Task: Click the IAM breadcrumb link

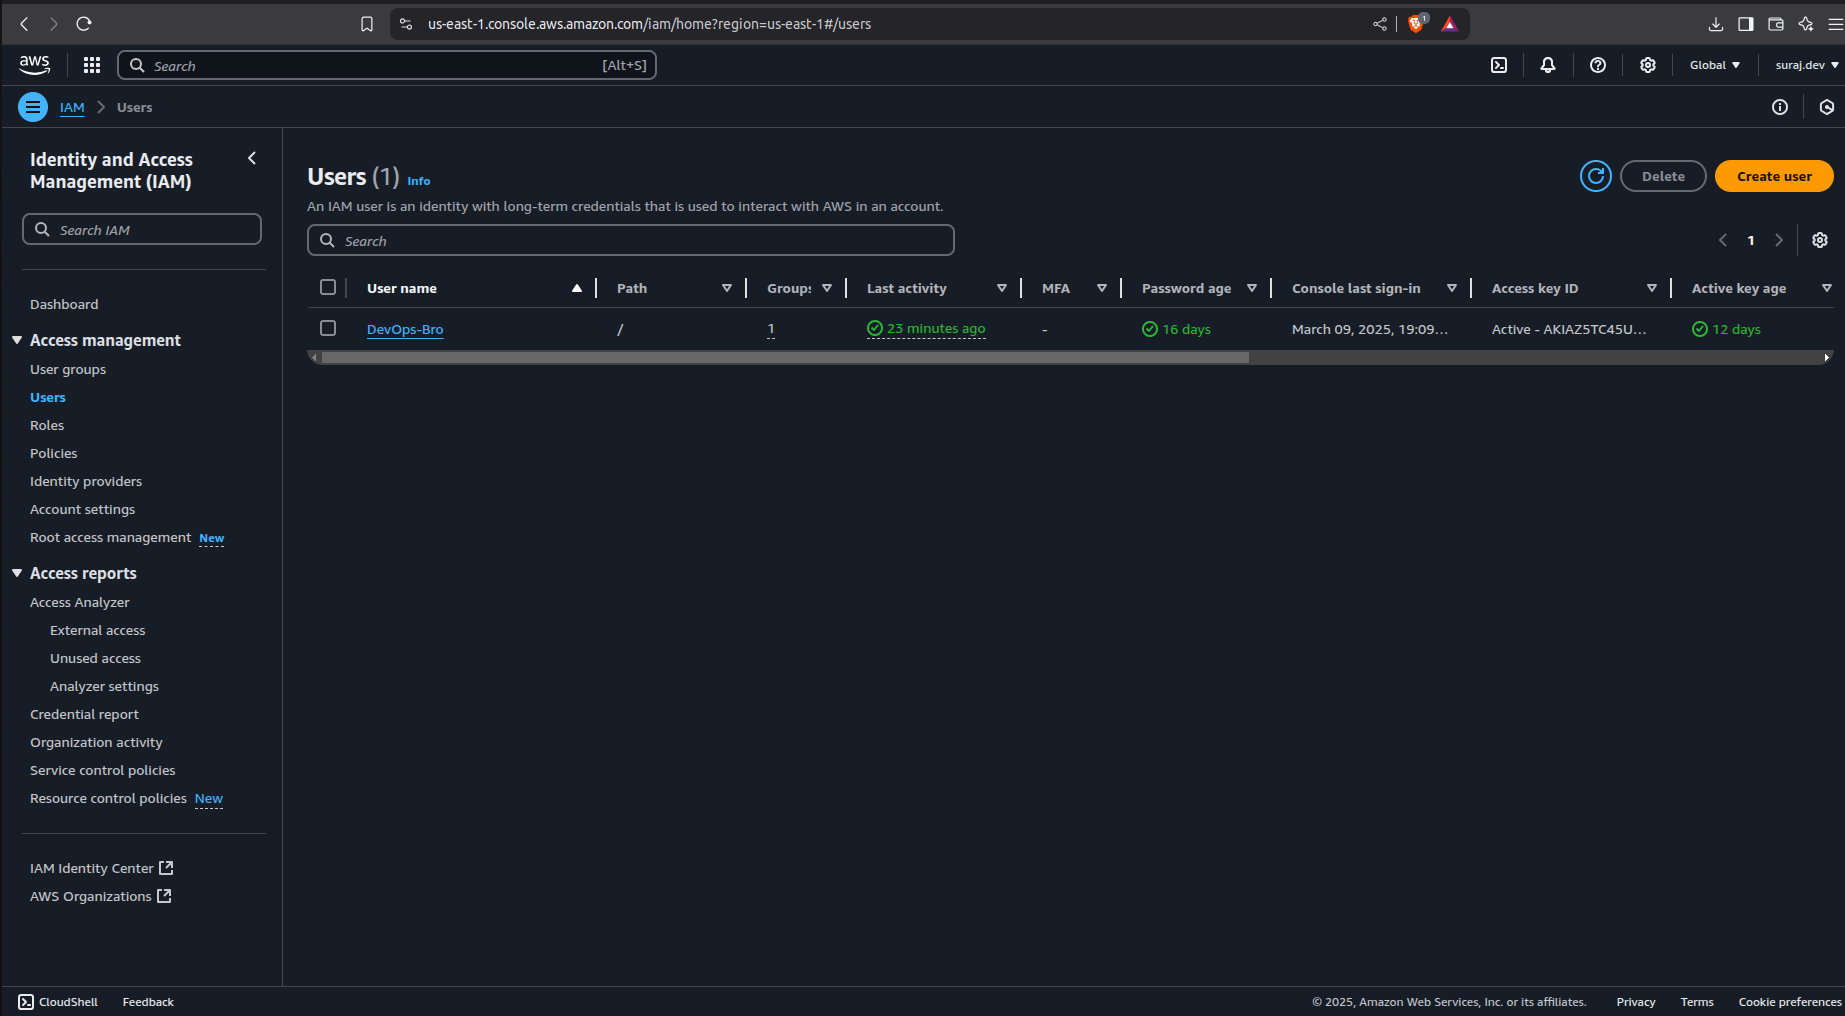Action: coord(72,107)
